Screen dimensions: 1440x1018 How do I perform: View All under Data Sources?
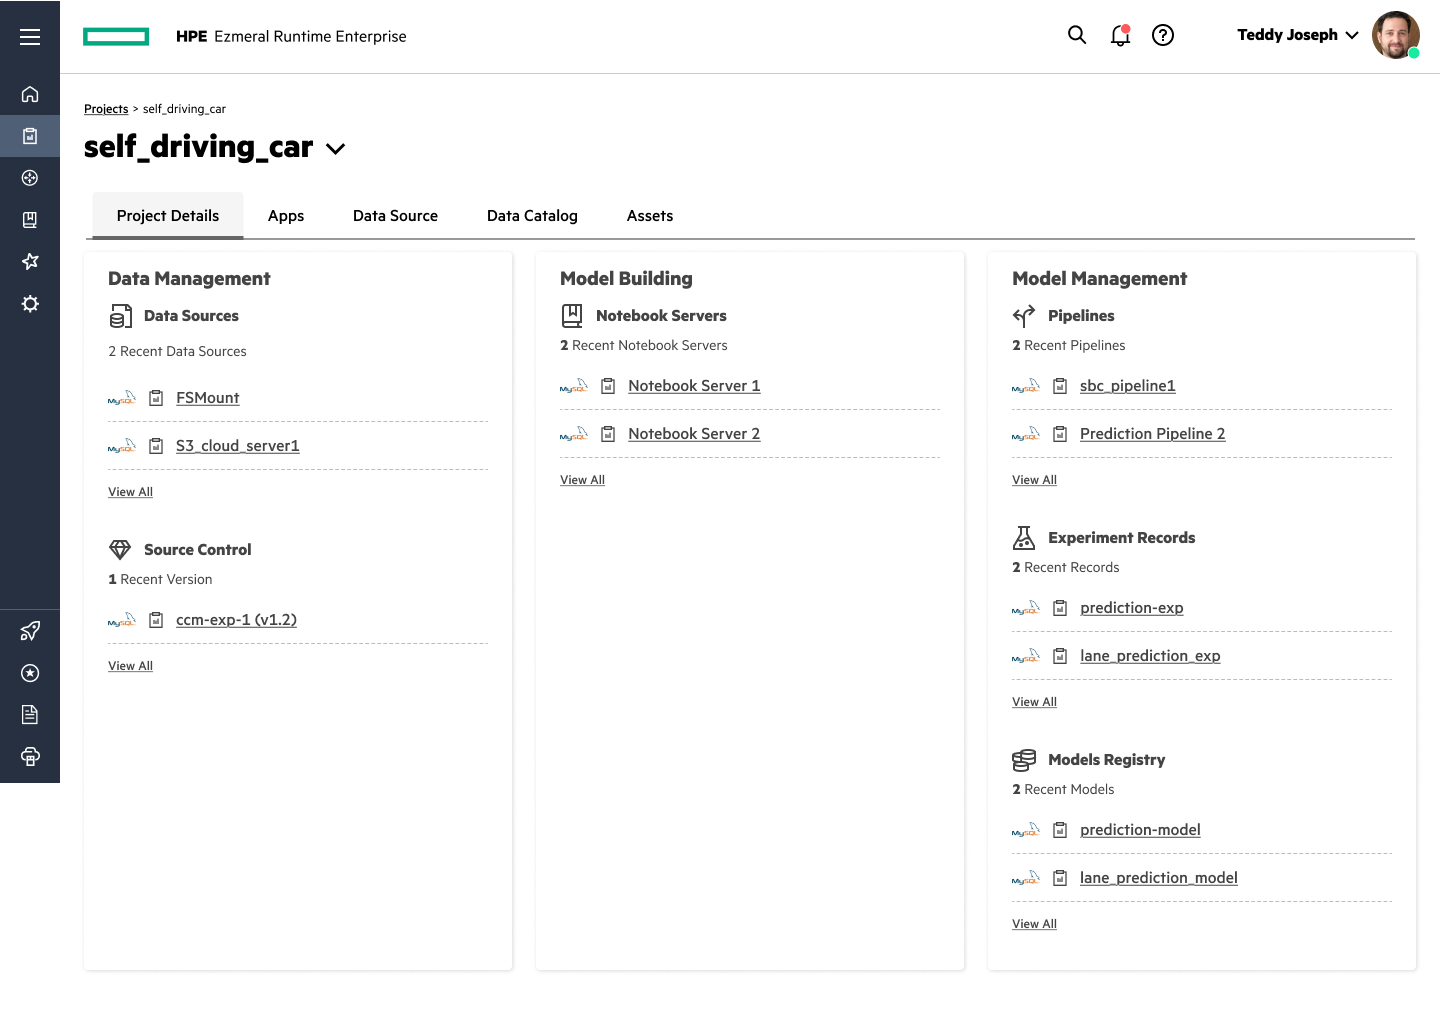coord(130,492)
